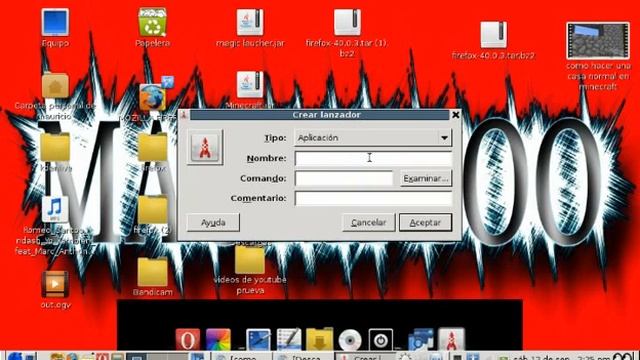Switch to the [como taskbar window button
The height and width of the screenshot is (360, 640).
click(242, 356)
